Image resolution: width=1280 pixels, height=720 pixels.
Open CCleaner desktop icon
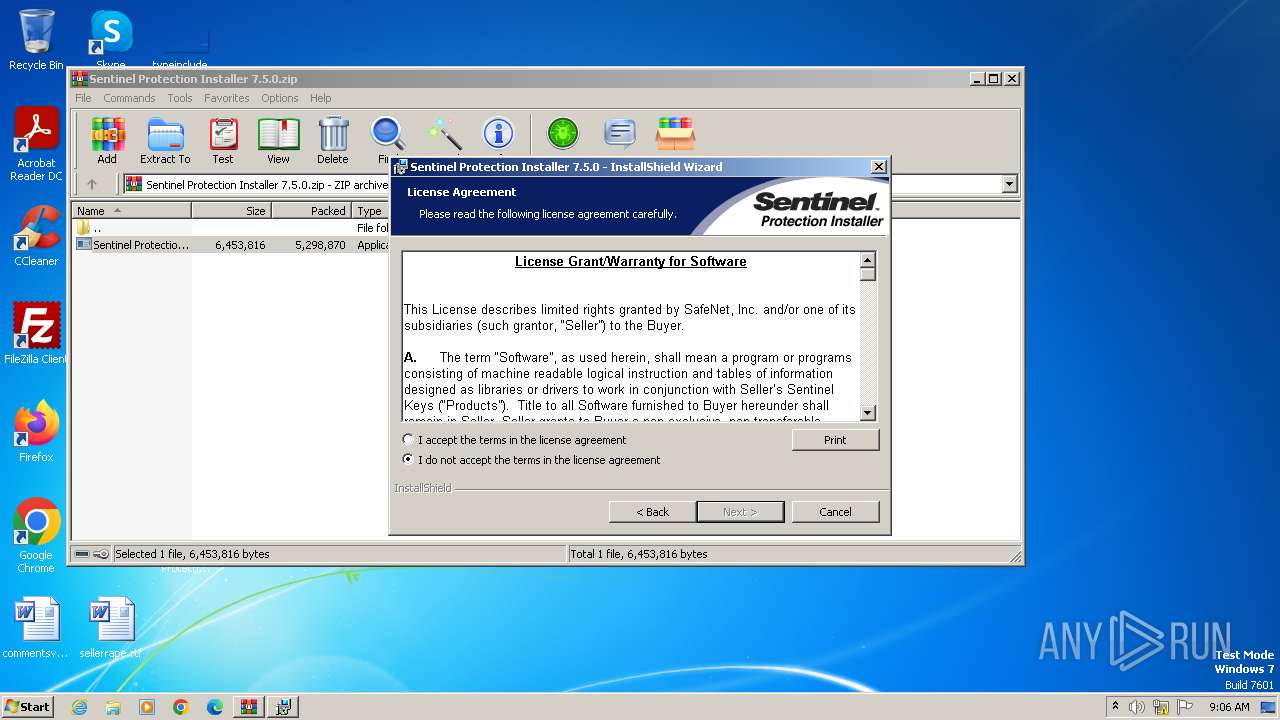point(36,236)
